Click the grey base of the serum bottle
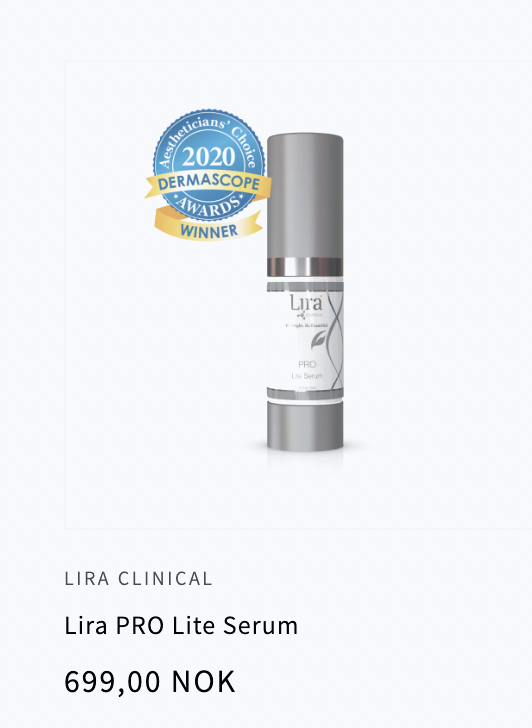The height and width of the screenshot is (728, 532). click(305, 426)
